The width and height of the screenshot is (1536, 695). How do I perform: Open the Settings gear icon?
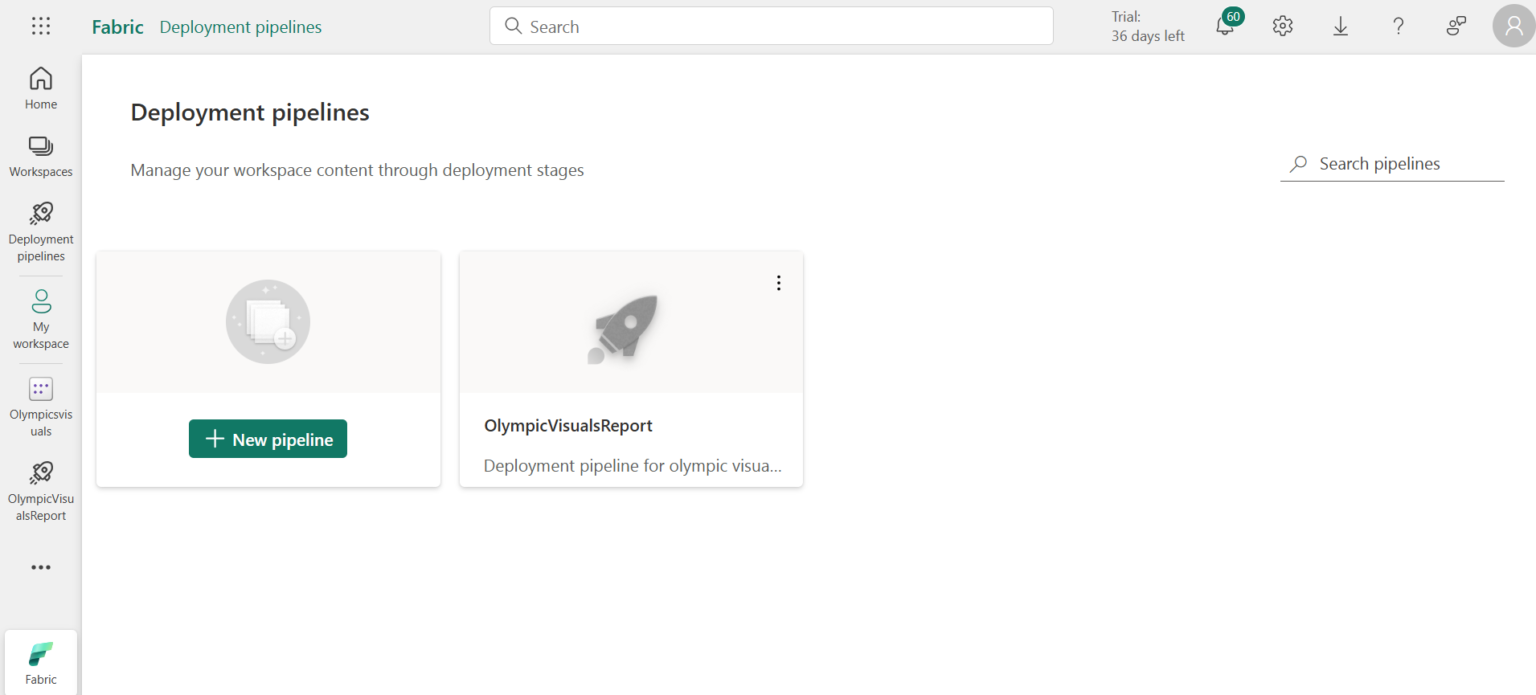coord(1283,27)
